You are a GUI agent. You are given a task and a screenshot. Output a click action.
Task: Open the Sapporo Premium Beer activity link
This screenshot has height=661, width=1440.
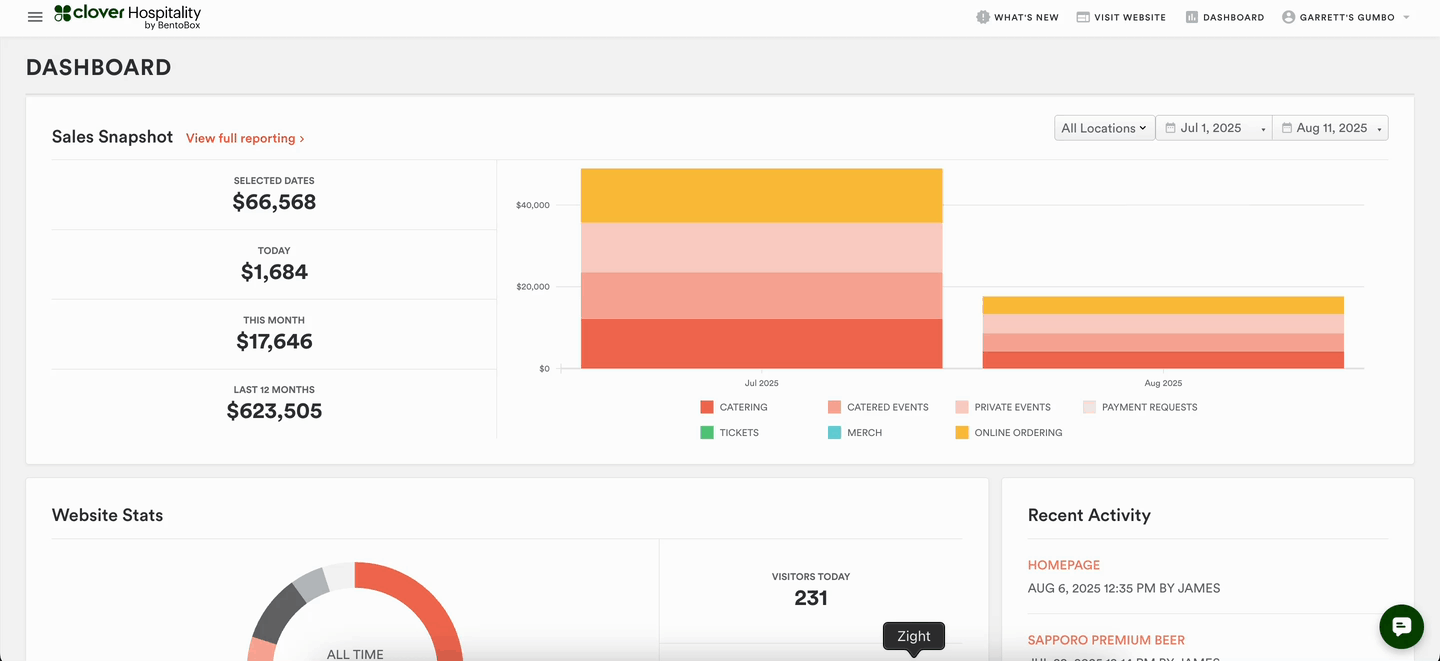tap(1106, 640)
